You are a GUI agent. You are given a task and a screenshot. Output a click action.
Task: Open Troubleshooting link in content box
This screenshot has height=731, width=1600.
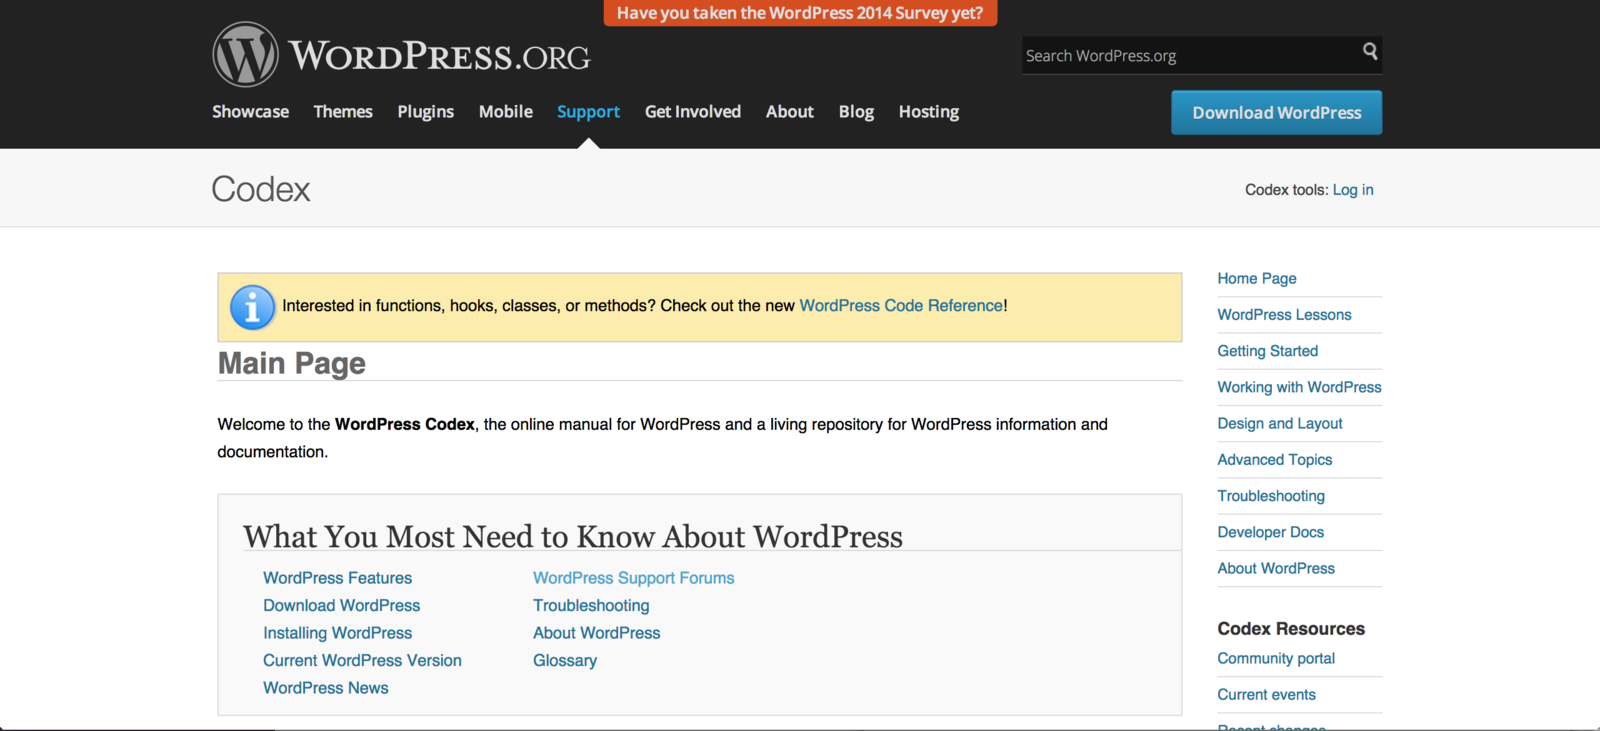[x=591, y=606]
